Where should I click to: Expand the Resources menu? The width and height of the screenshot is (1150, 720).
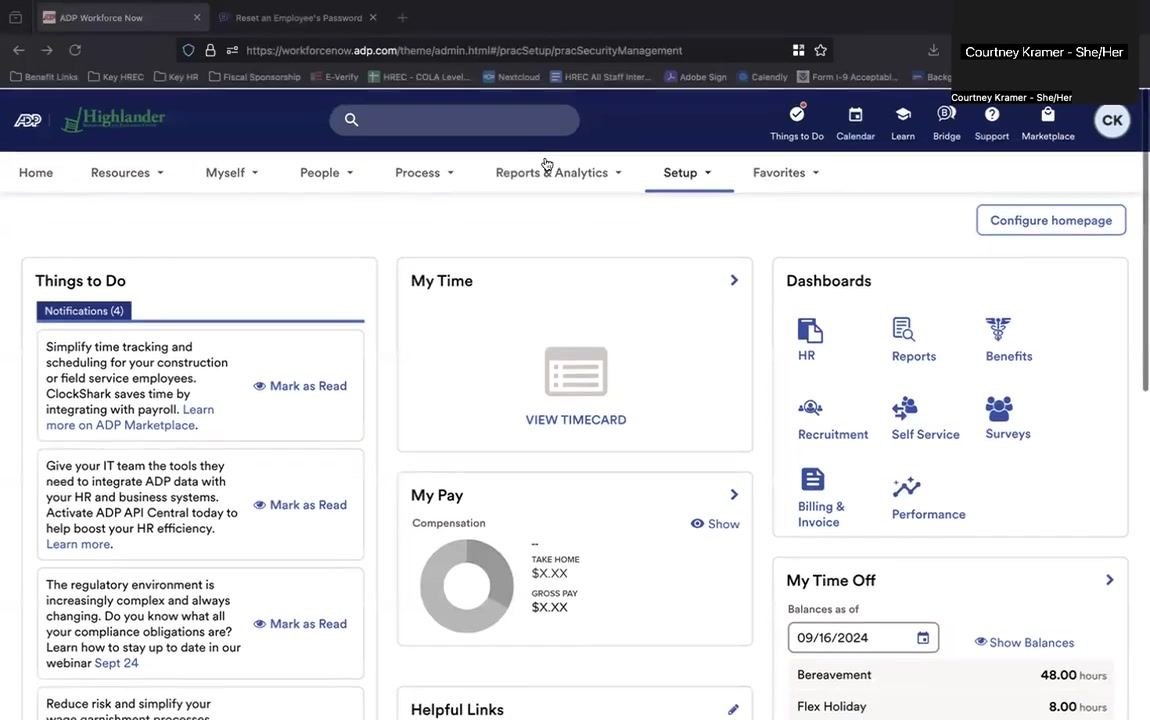pyautogui.click(x=127, y=172)
